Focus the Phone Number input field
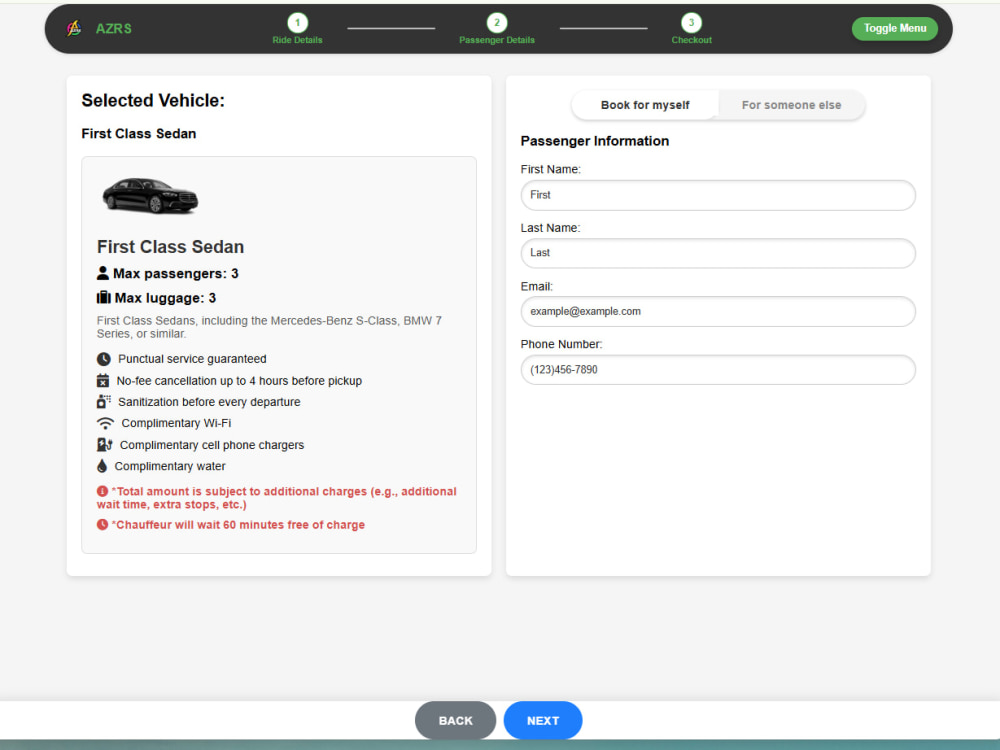 pyautogui.click(x=718, y=370)
